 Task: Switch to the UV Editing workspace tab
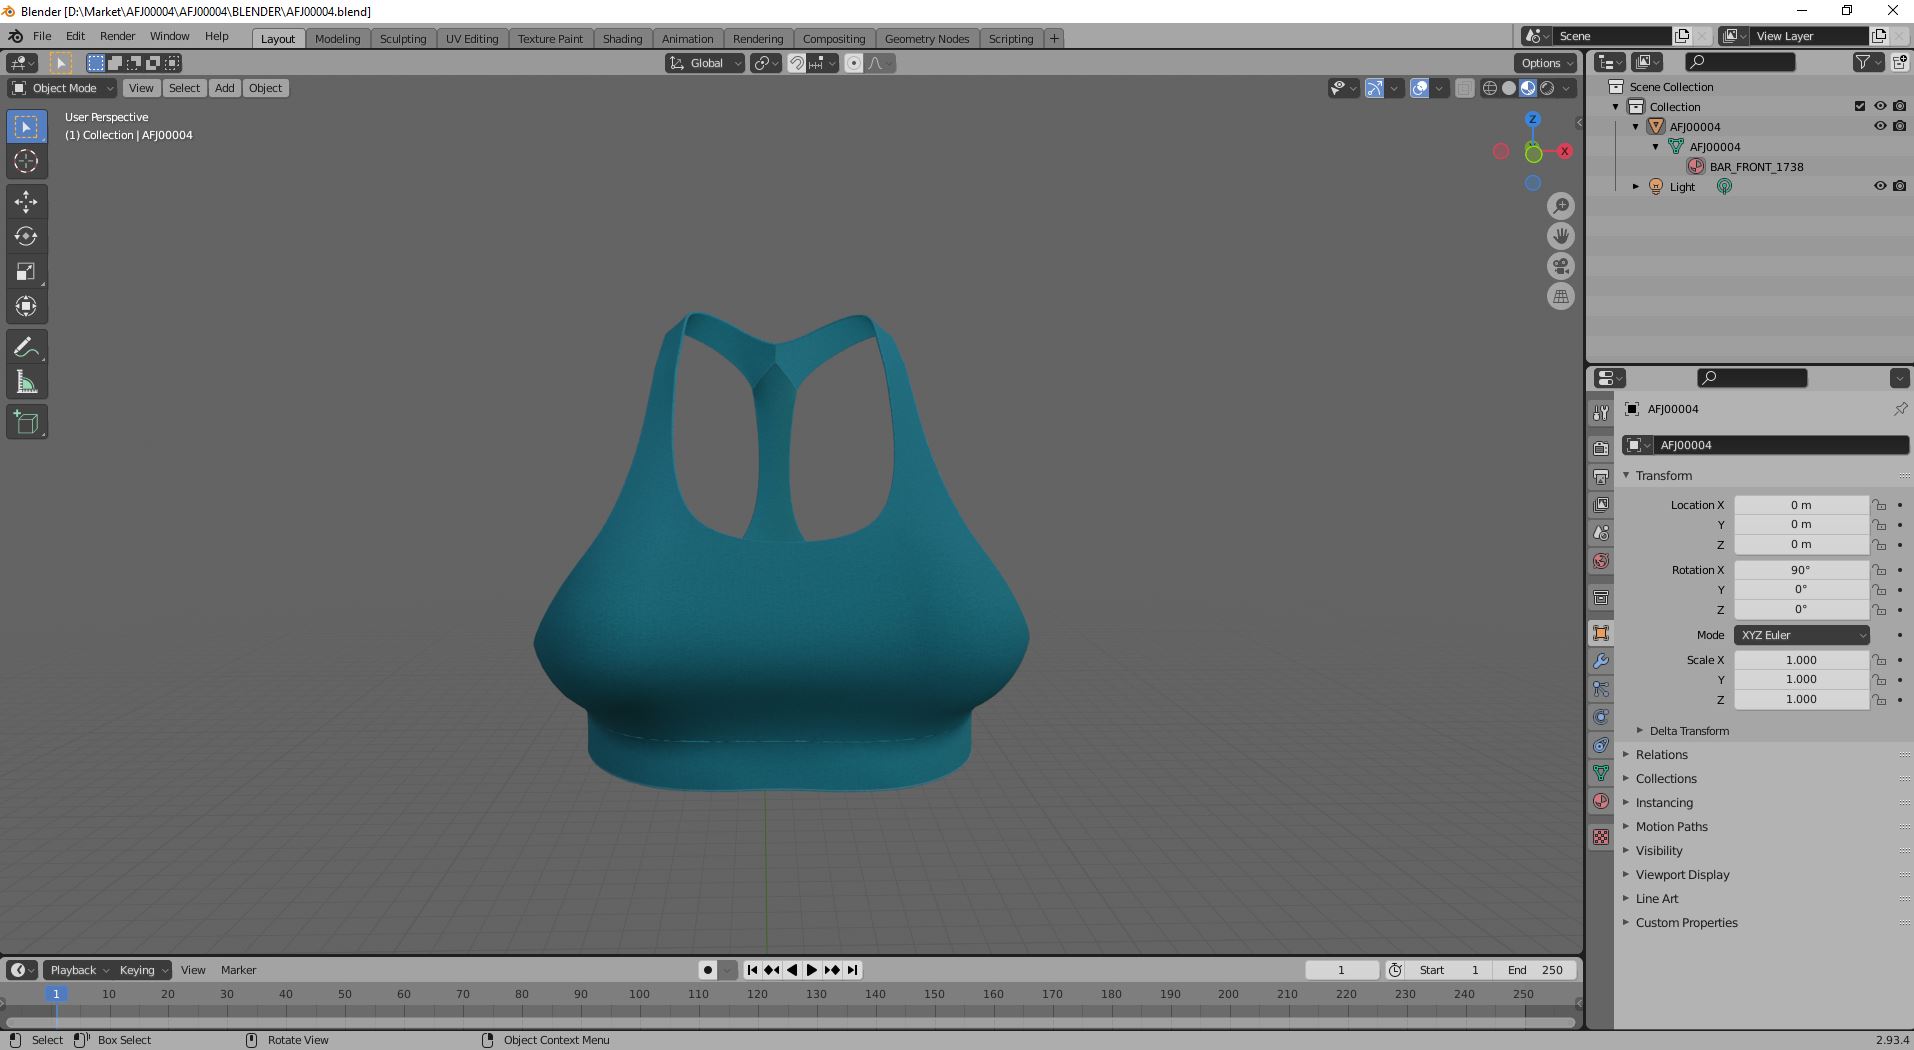(x=472, y=38)
